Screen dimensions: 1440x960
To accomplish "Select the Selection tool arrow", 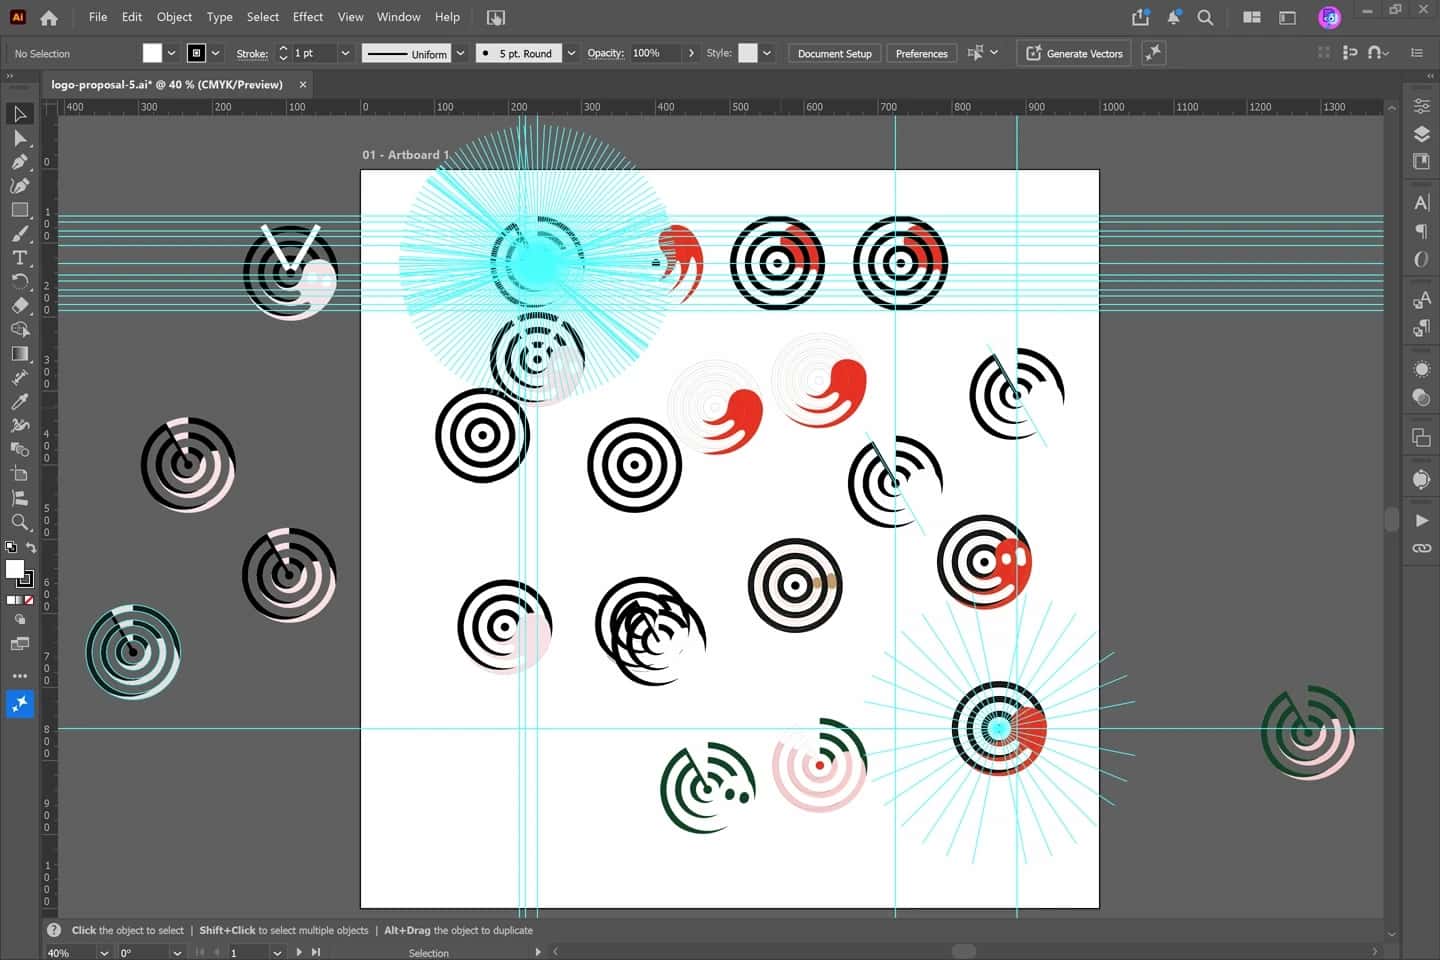I will tap(19, 114).
